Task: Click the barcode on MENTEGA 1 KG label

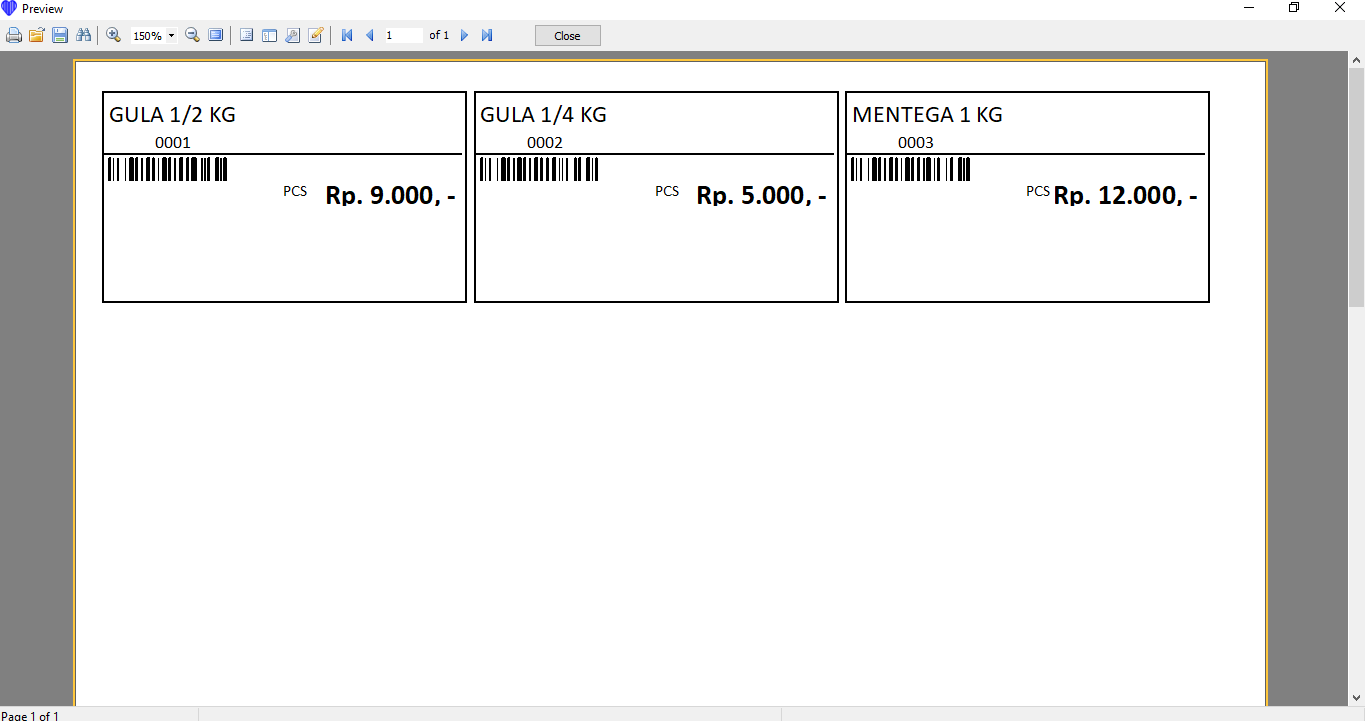Action: coord(910,169)
